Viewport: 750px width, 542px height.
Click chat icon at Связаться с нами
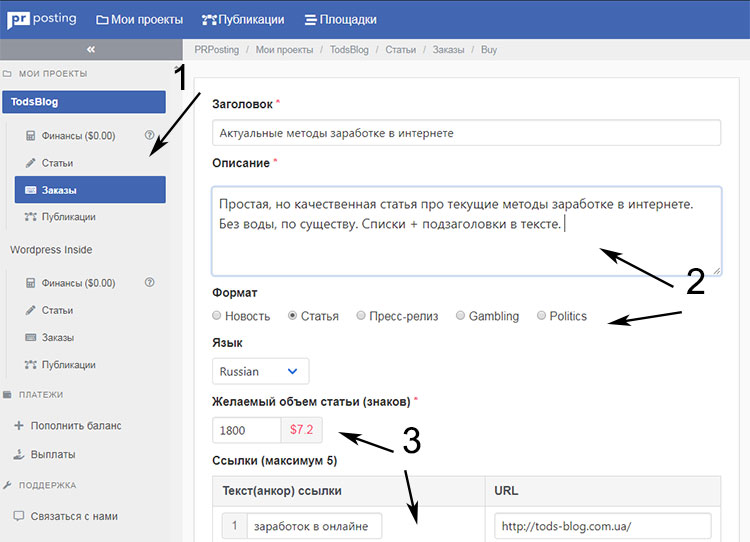tap(19, 516)
